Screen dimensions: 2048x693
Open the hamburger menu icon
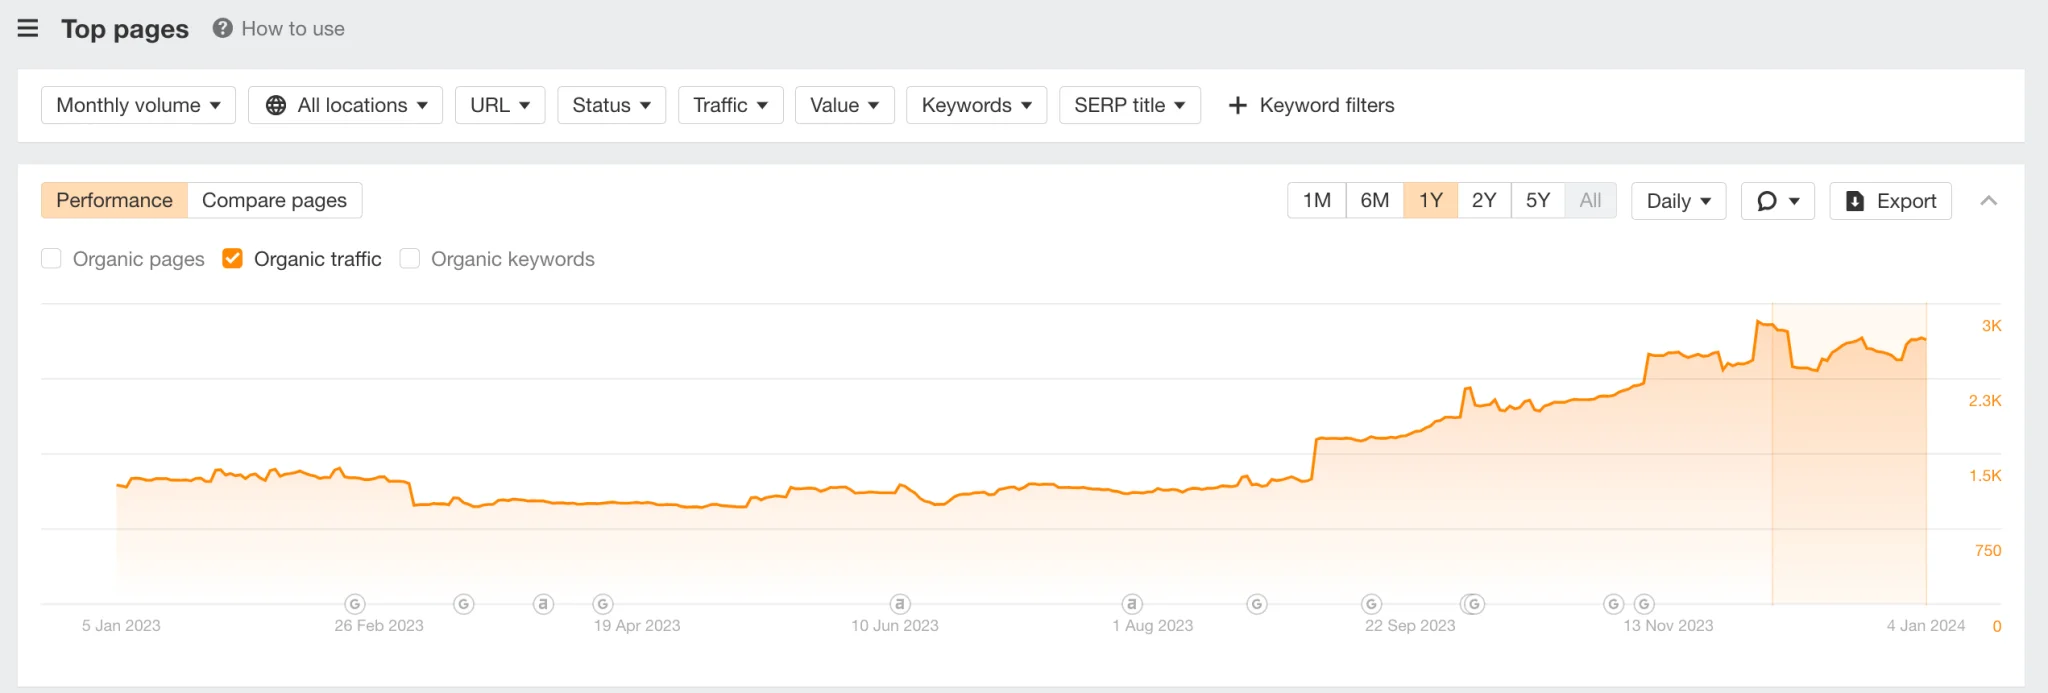(x=28, y=29)
